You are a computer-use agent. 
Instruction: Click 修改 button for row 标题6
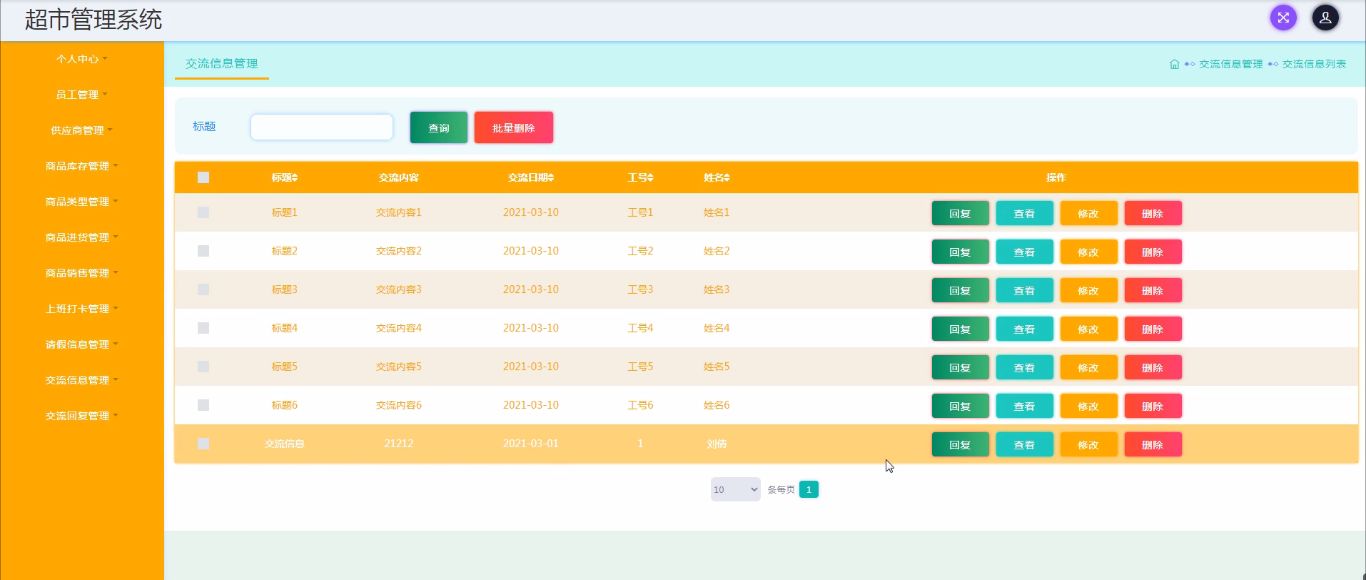coord(1088,406)
